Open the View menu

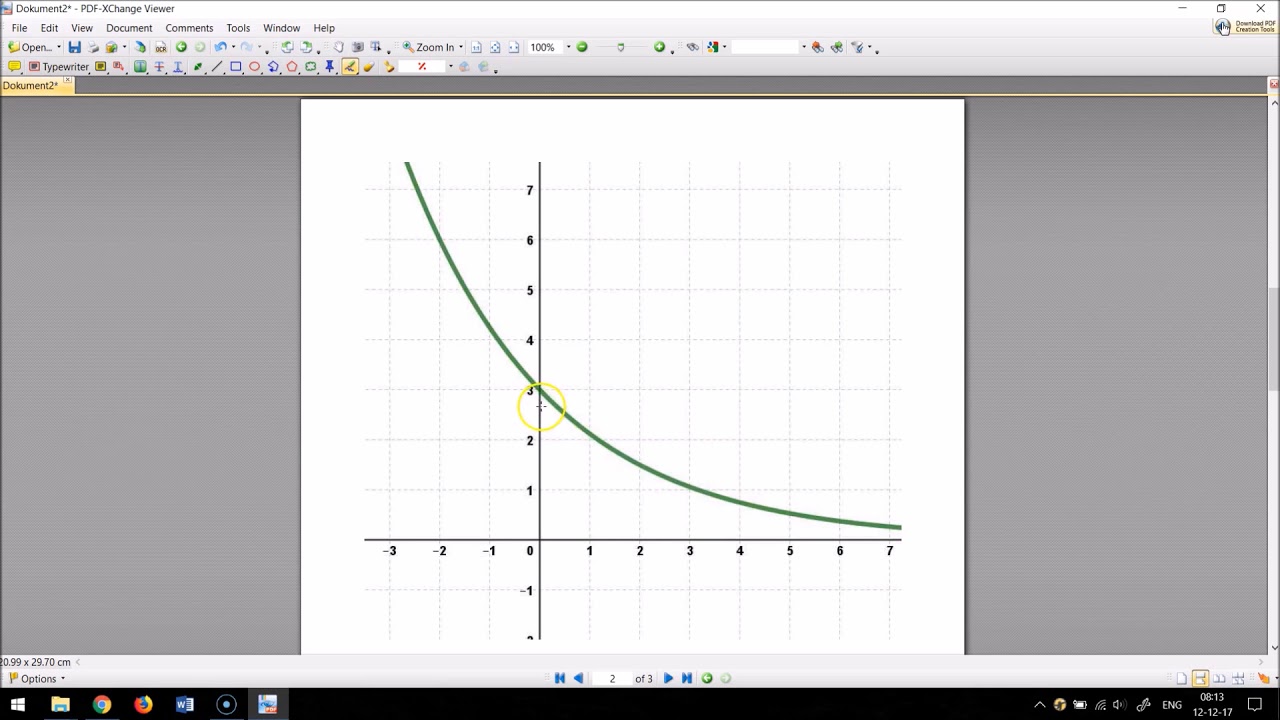(82, 28)
